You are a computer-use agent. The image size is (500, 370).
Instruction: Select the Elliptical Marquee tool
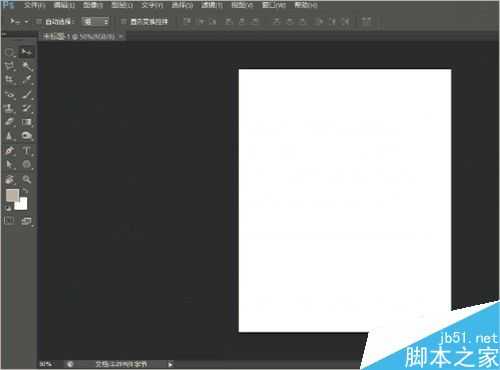click(10, 52)
